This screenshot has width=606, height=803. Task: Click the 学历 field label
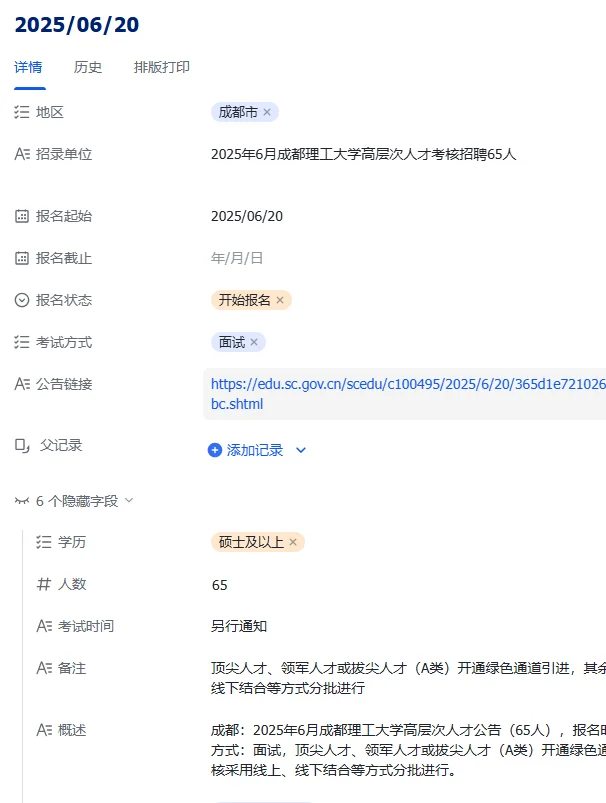[x=72, y=542]
